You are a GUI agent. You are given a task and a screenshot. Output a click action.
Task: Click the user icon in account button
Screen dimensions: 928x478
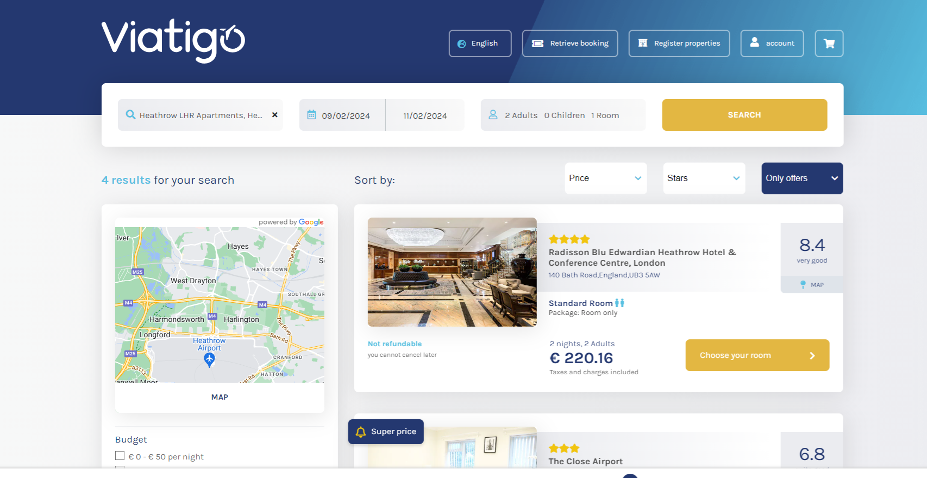coord(754,43)
